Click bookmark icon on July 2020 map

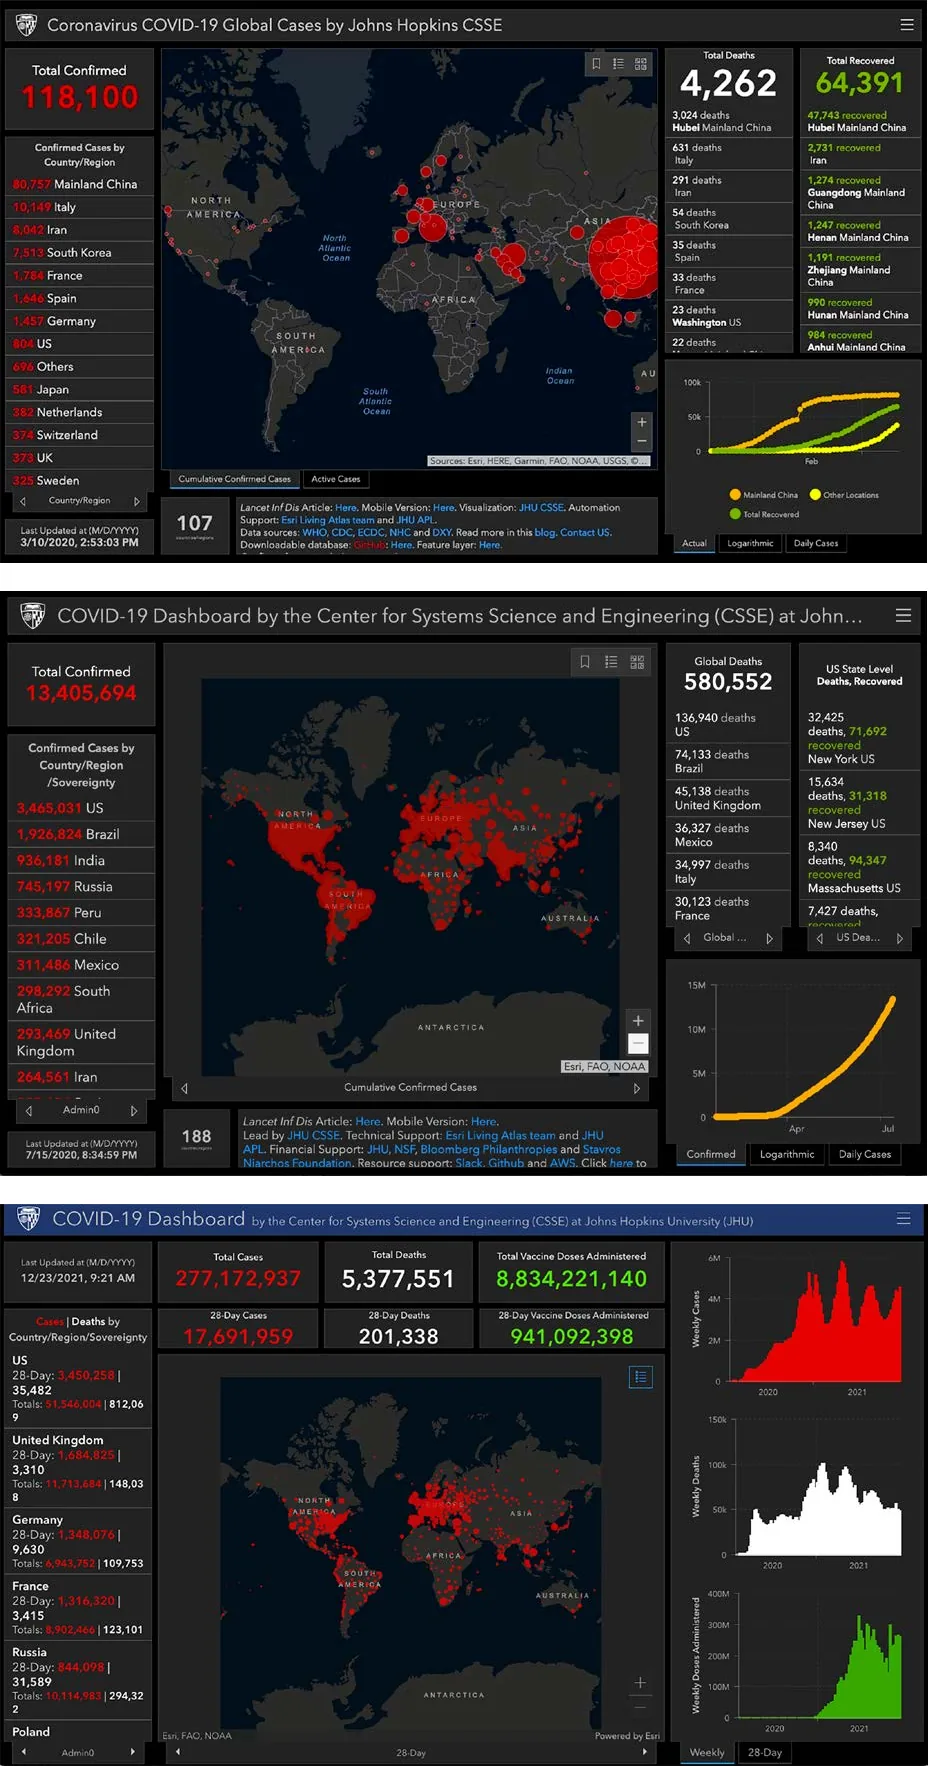[x=585, y=662]
